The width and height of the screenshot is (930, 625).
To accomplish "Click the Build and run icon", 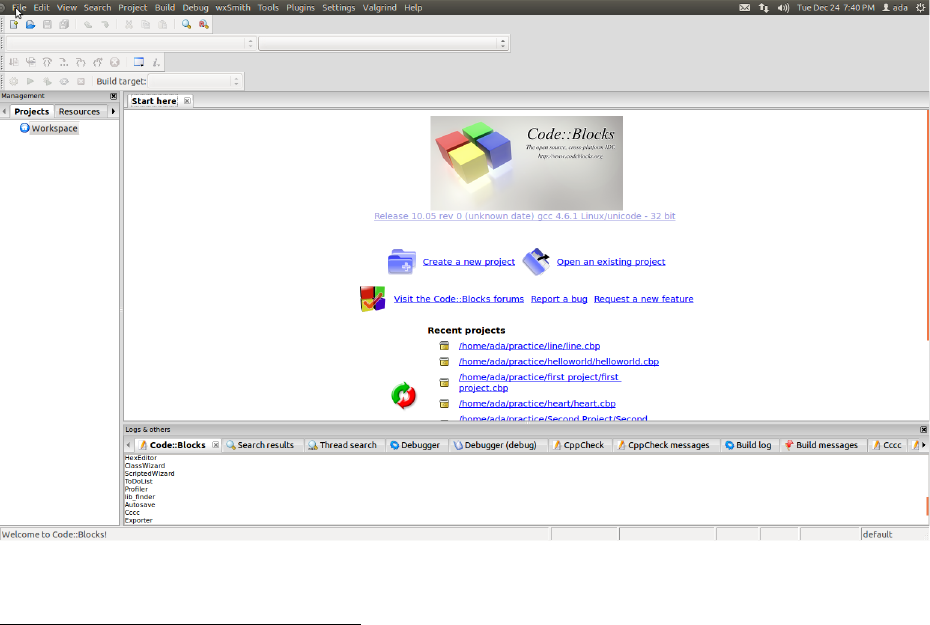I will [47, 81].
